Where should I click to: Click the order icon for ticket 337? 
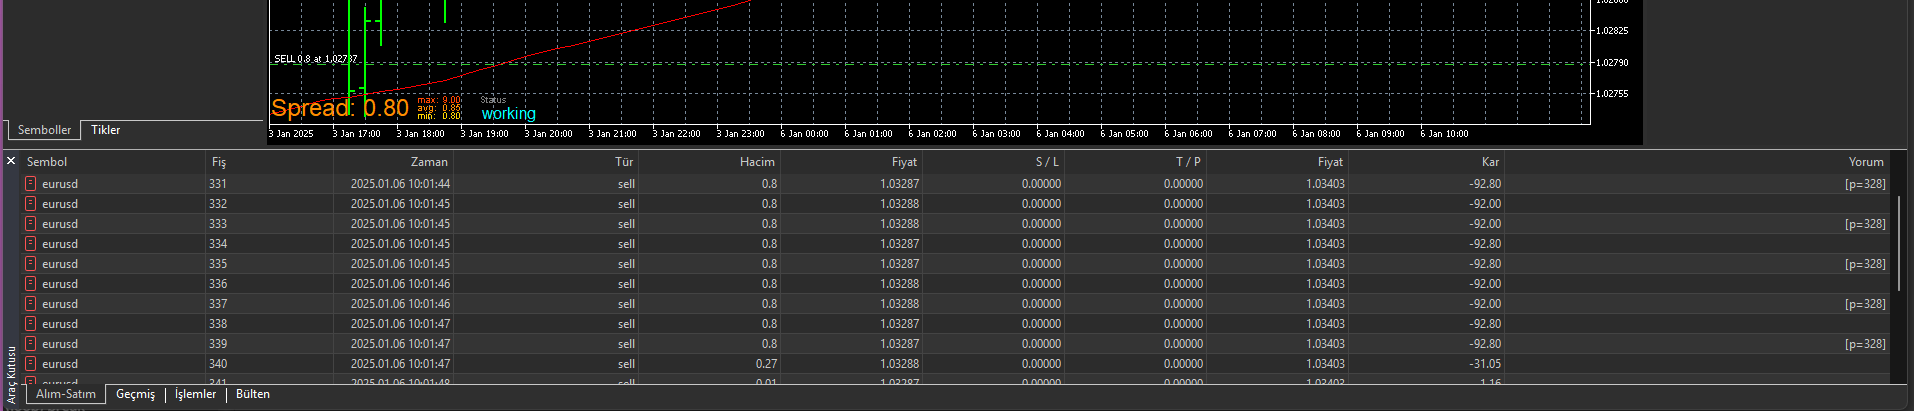(31, 304)
